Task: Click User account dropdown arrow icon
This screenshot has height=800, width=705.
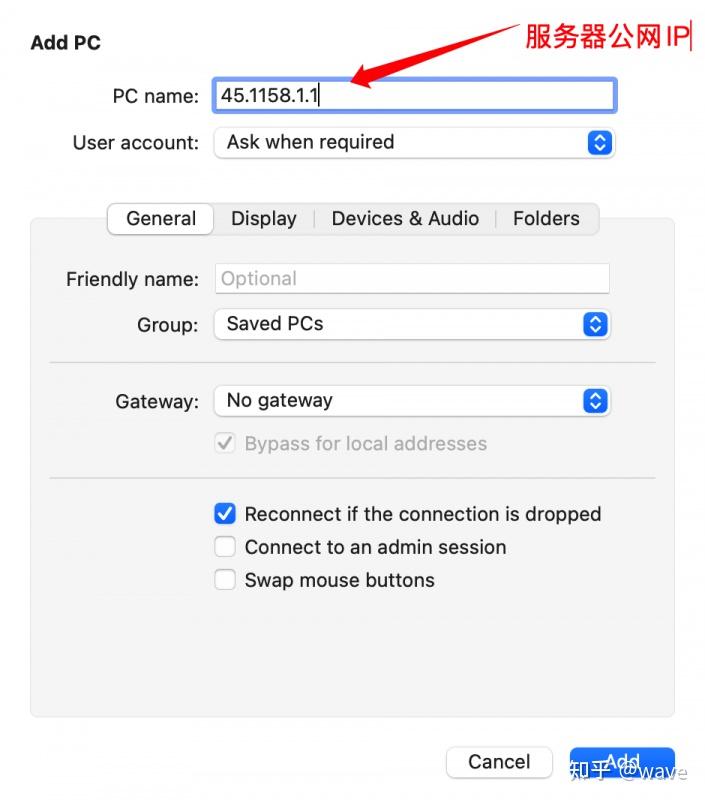Action: [598, 142]
